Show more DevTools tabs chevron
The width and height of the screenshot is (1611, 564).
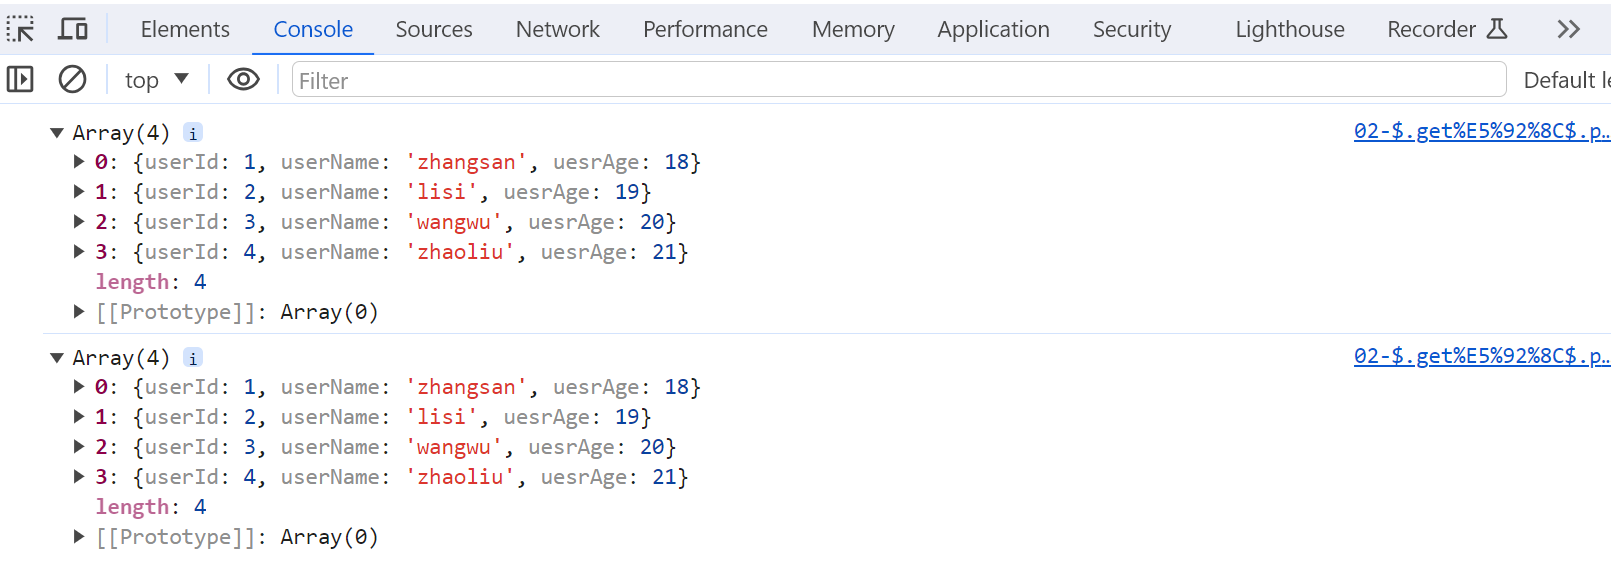1568,29
